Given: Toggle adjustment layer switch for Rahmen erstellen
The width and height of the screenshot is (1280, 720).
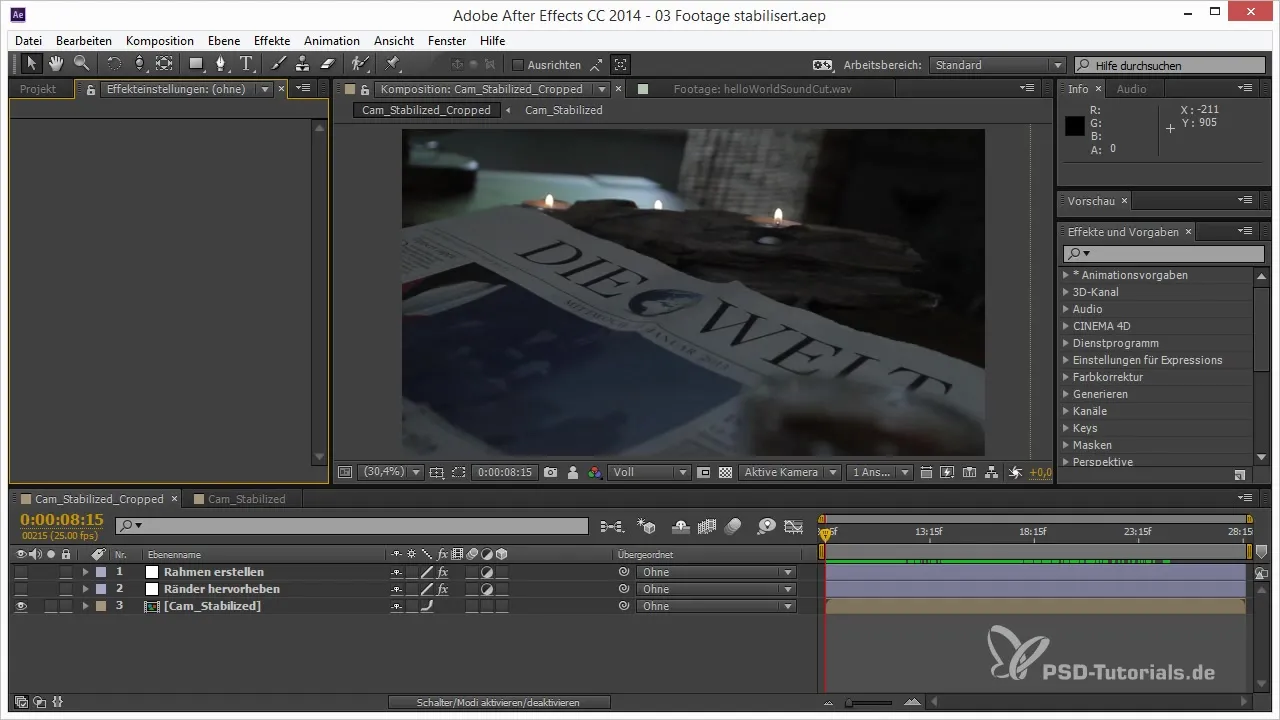Looking at the screenshot, I should [x=487, y=572].
